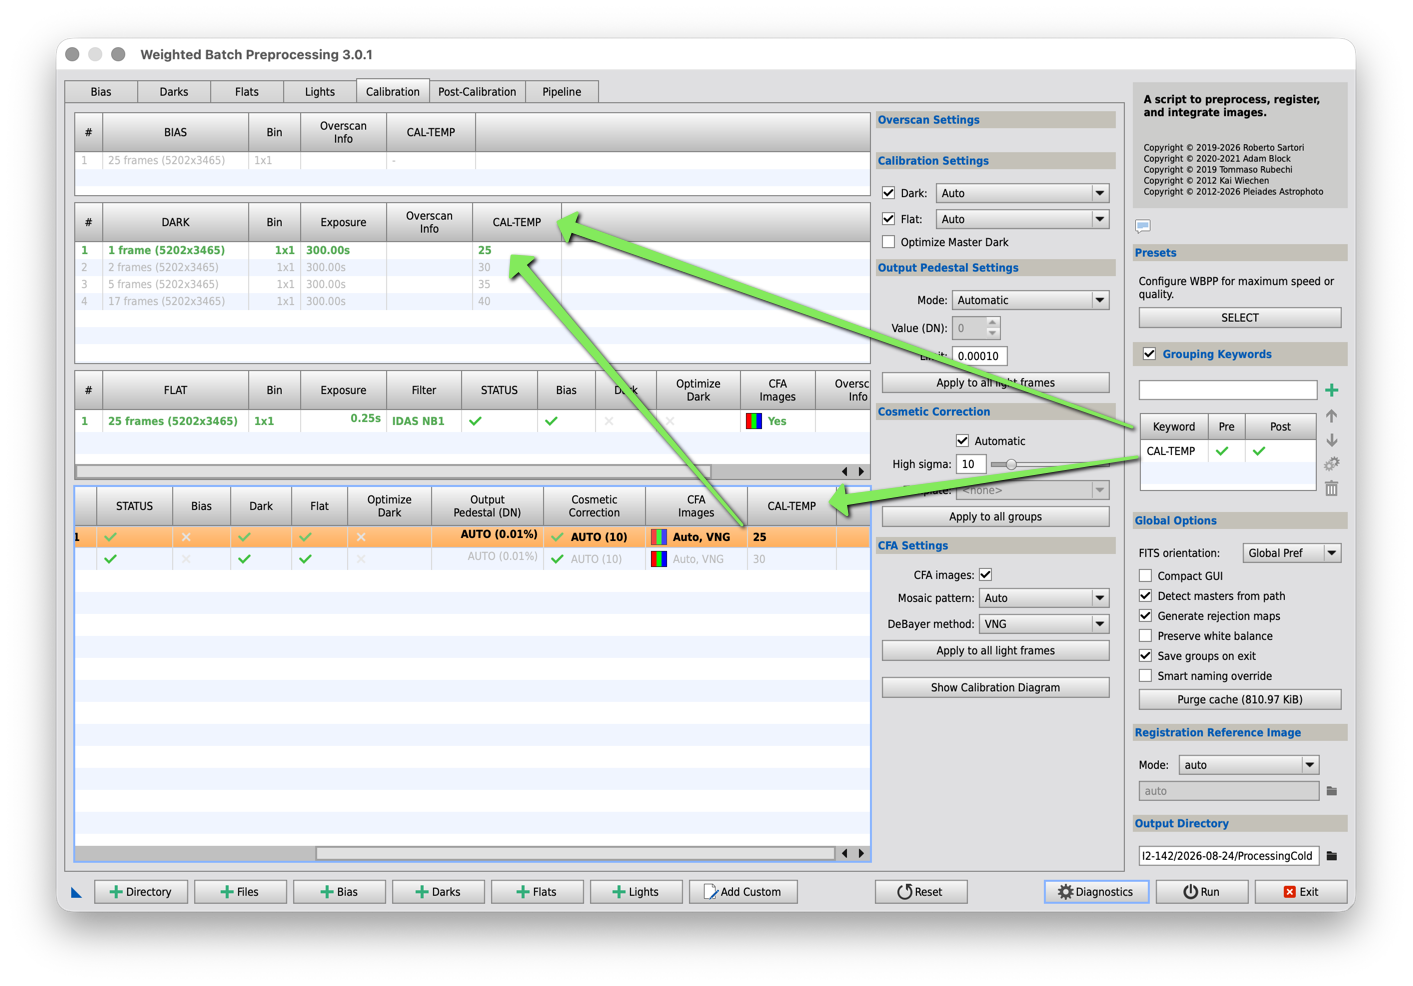
Task: Toggle CFA images checkbox
Action: coord(985,575)
